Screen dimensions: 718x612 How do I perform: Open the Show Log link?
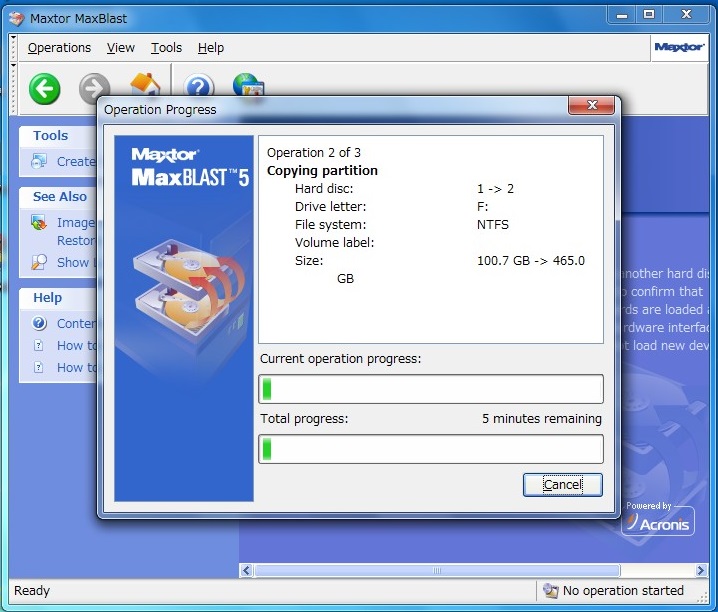point(76,262)
